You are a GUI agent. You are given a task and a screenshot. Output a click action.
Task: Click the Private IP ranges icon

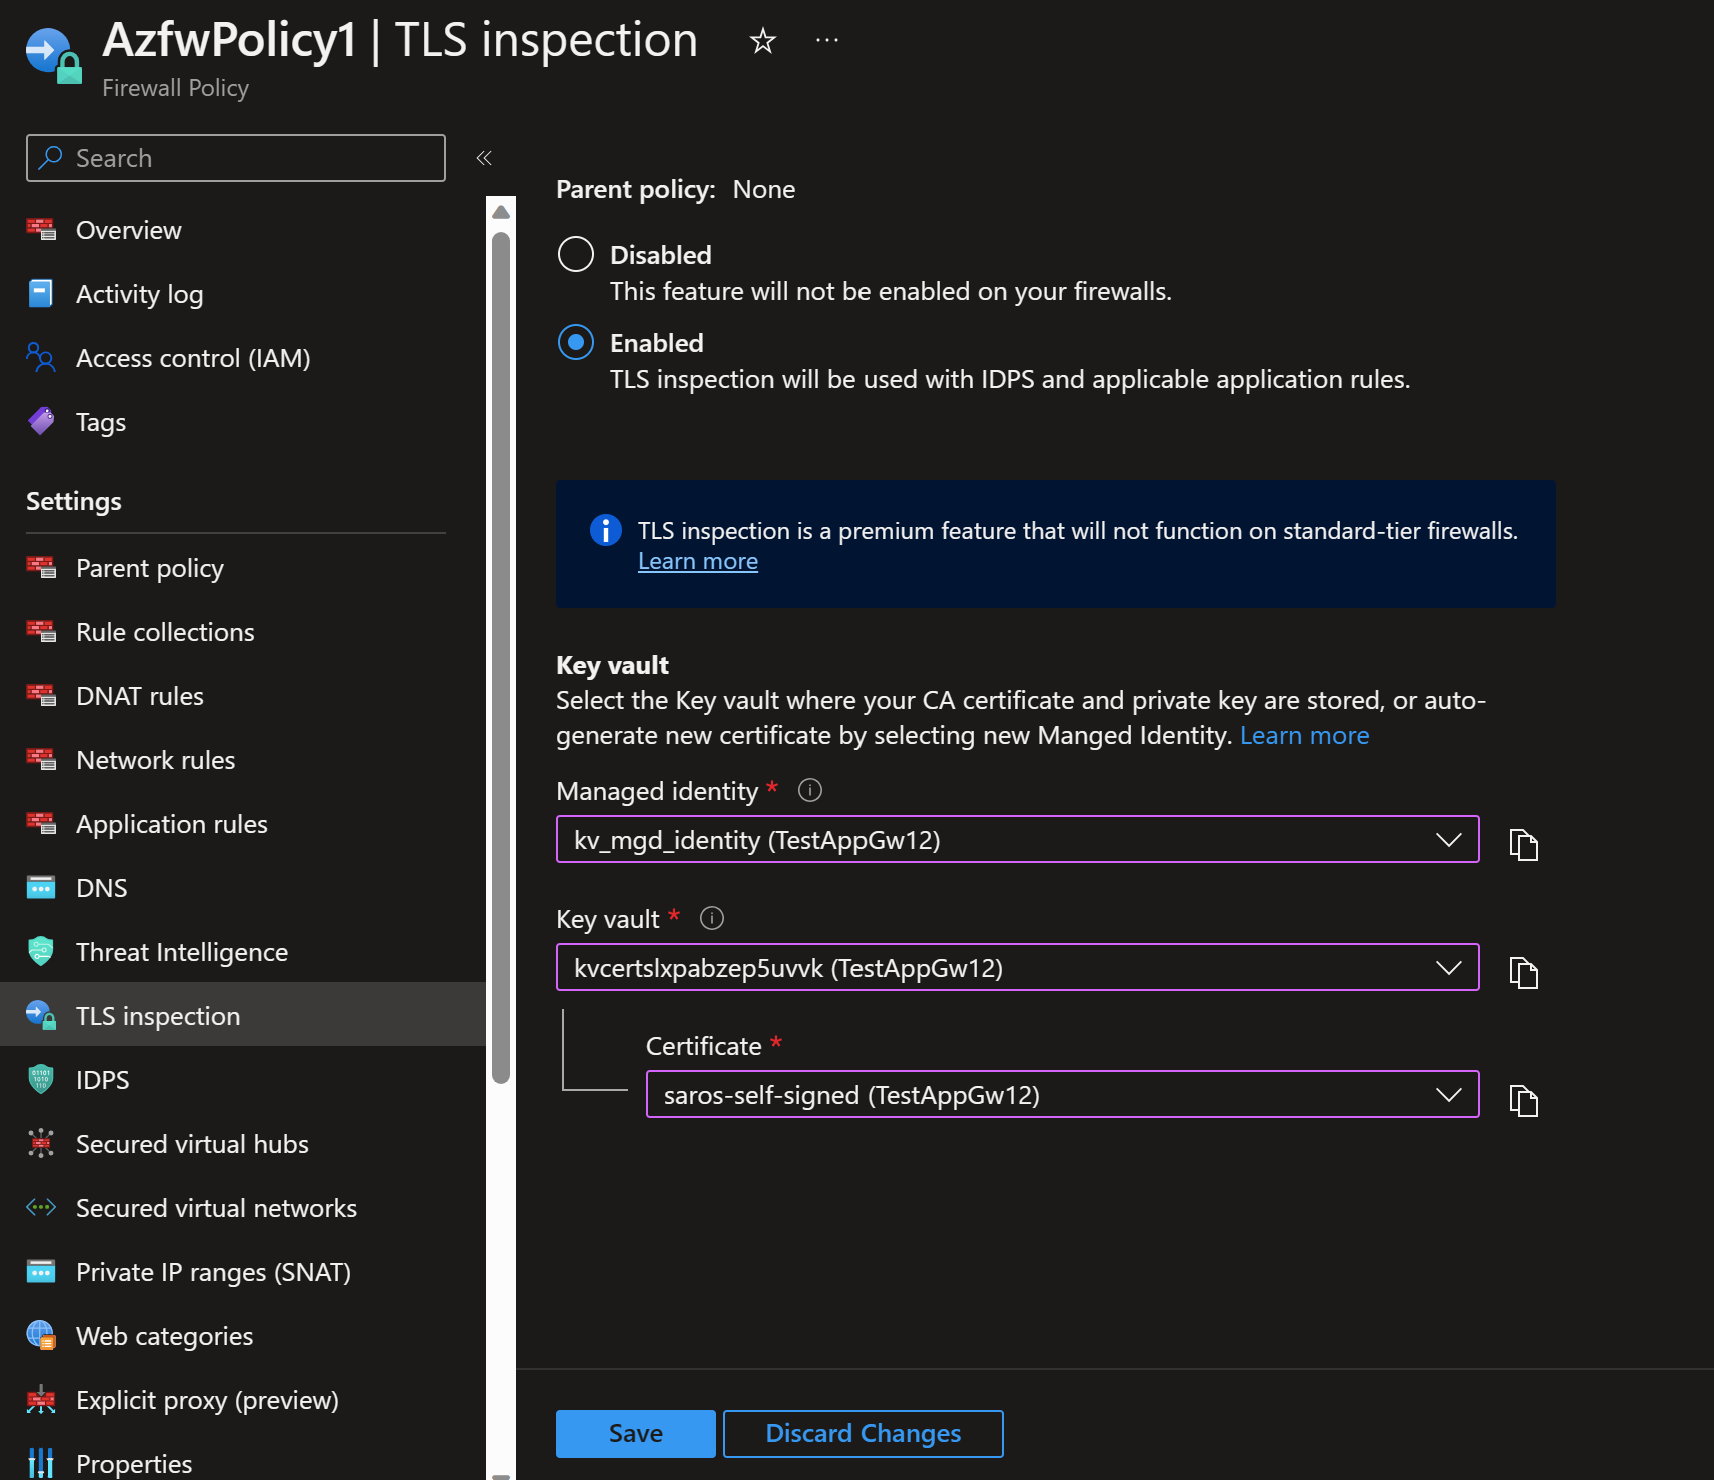pyautogui.click(x=41, y=1272)
